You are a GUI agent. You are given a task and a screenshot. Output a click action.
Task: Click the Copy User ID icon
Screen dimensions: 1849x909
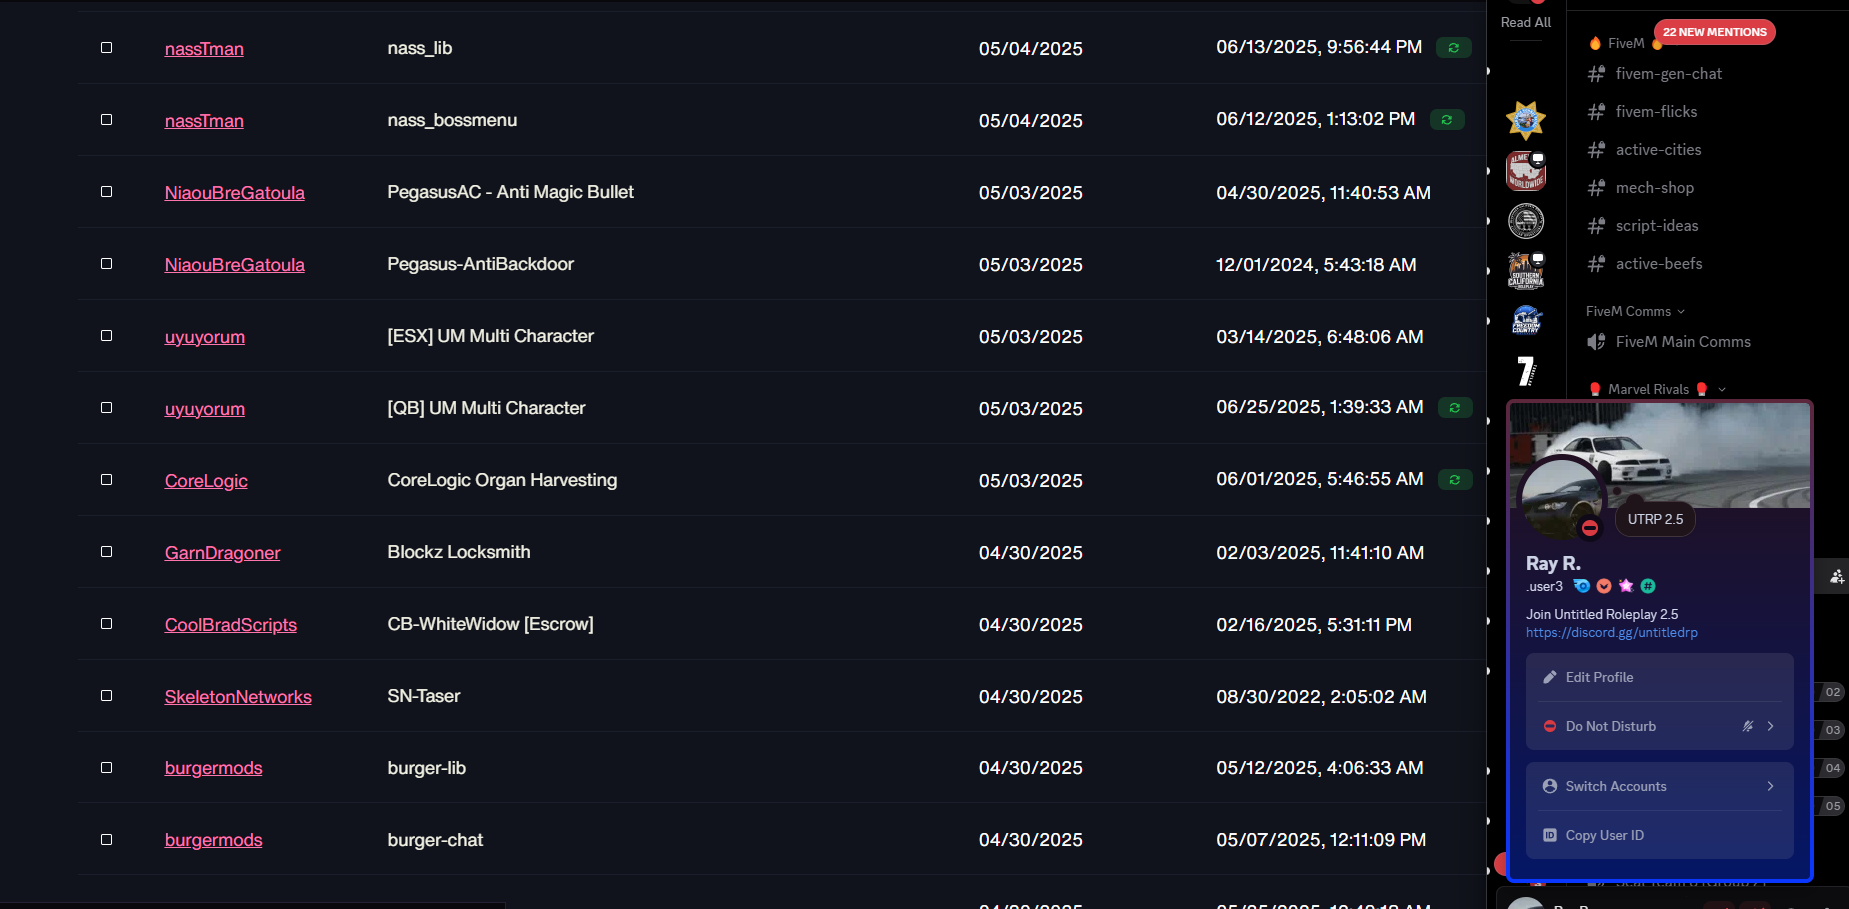[x=1550, y=835]
